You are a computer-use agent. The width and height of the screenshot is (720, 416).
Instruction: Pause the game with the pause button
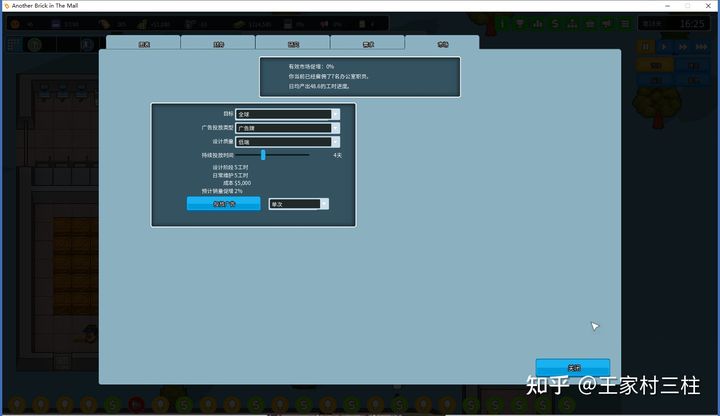(647, 46)
